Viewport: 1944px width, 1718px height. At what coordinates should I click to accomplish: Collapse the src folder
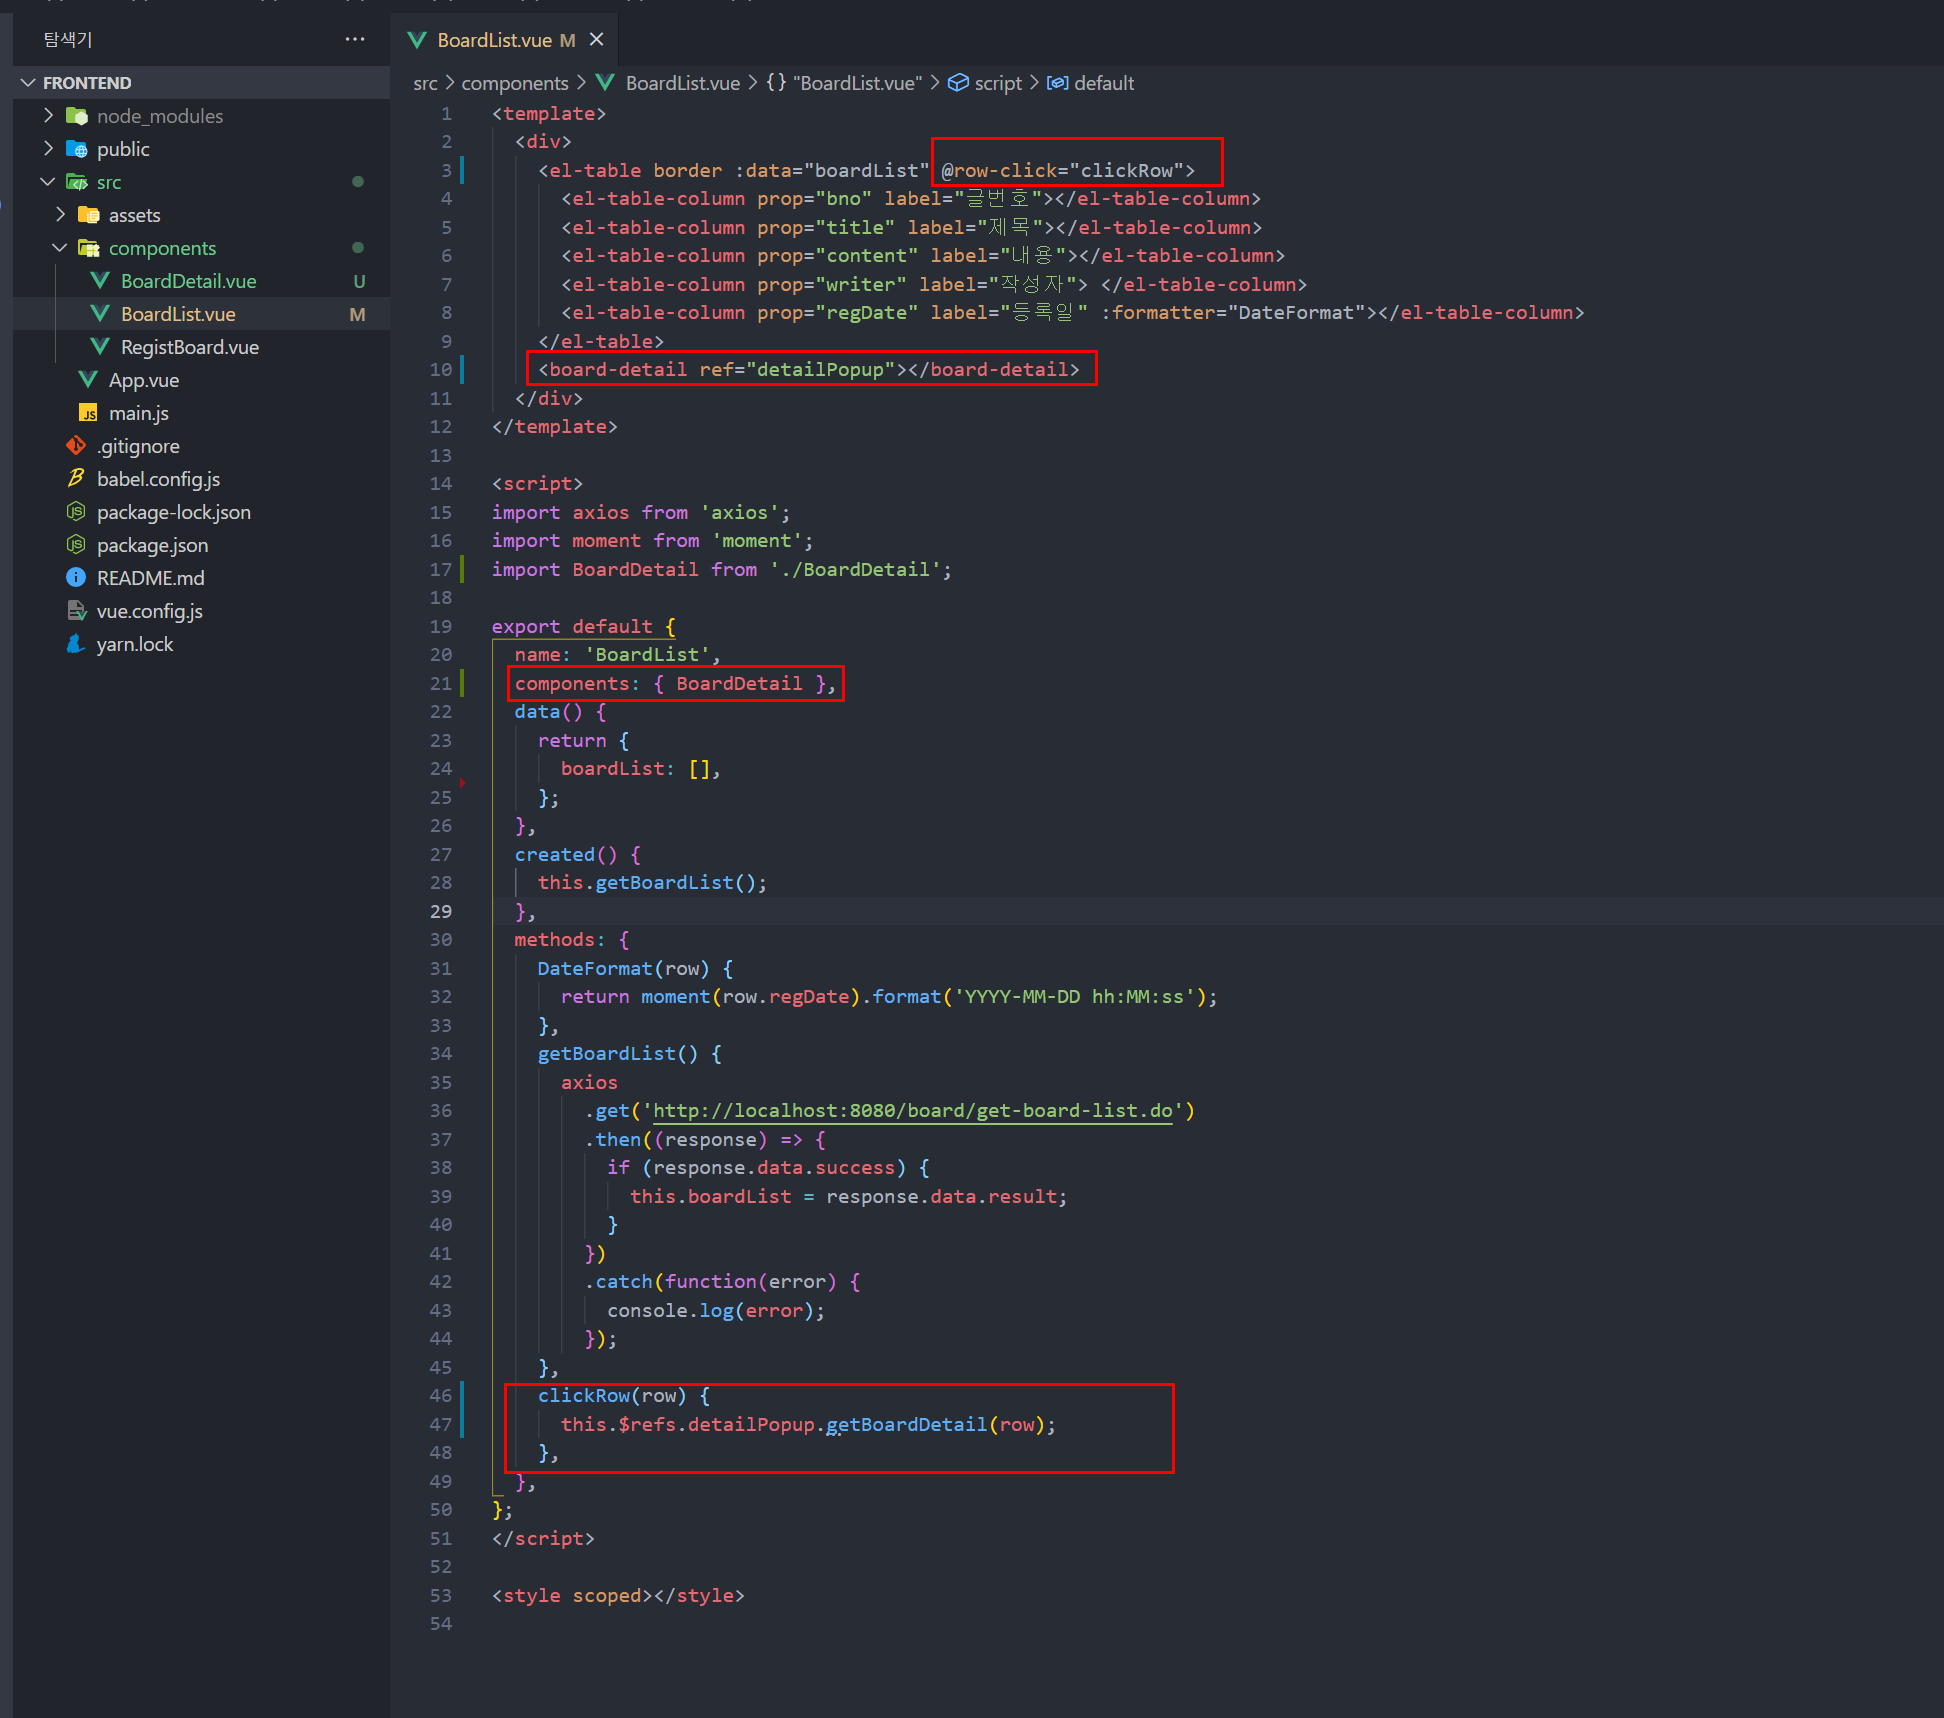(48, 182)
